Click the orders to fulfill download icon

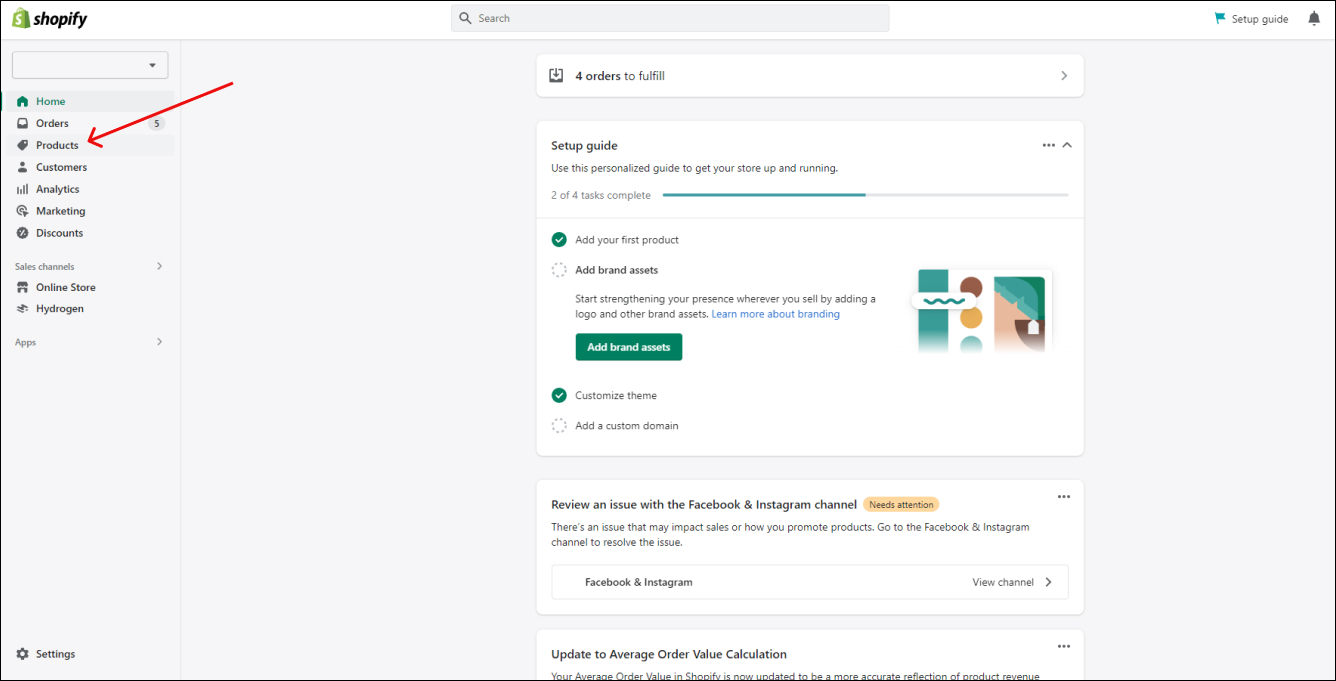click(557, 76)
